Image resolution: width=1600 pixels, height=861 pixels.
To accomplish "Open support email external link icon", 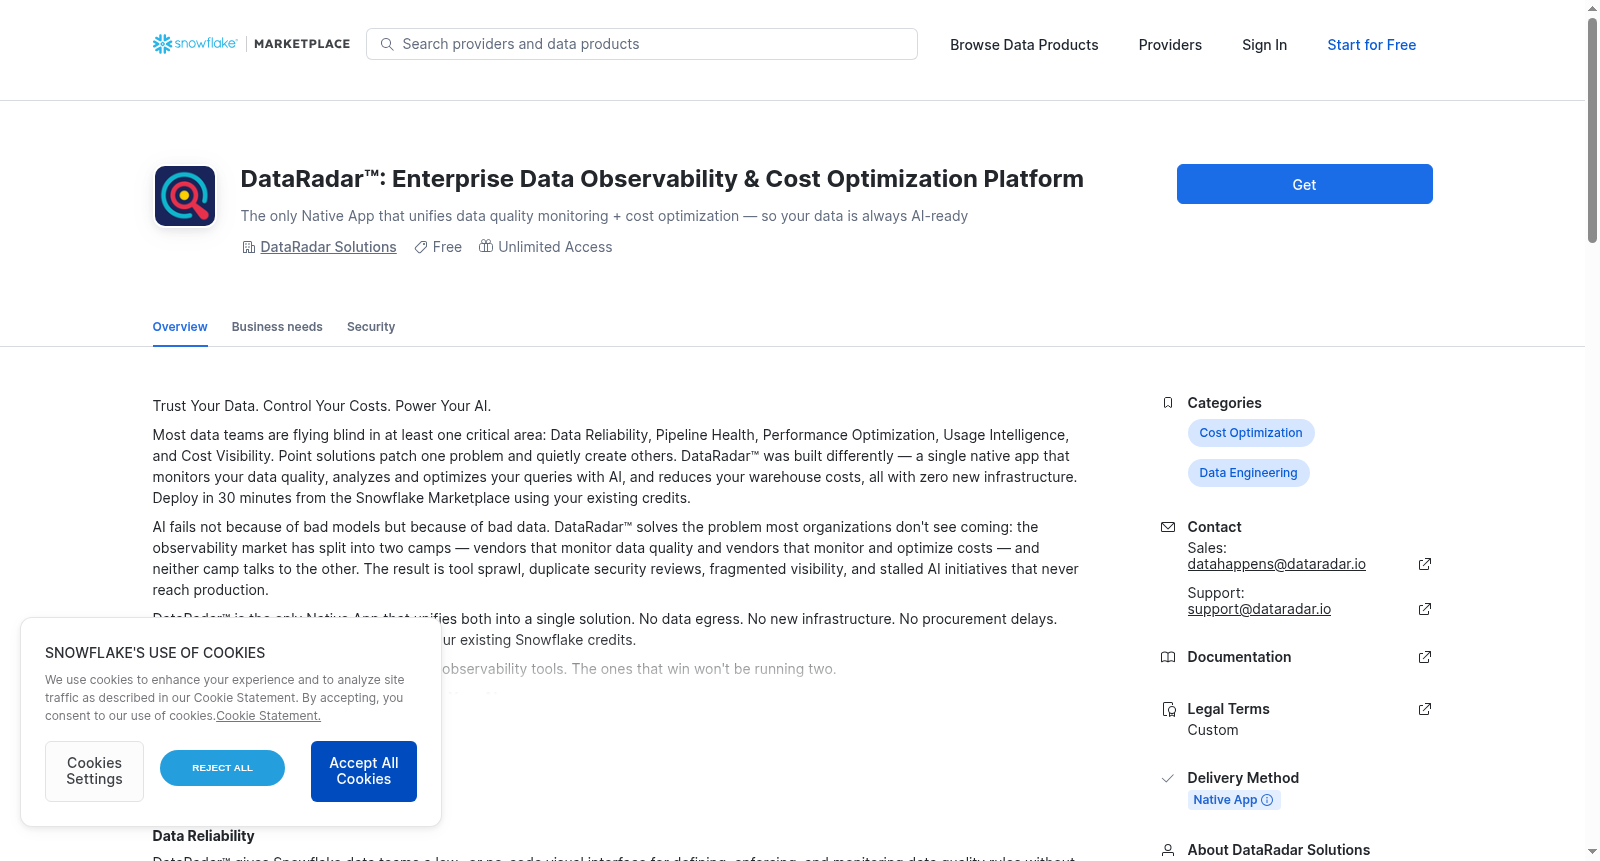I will tap(1425, 609).
